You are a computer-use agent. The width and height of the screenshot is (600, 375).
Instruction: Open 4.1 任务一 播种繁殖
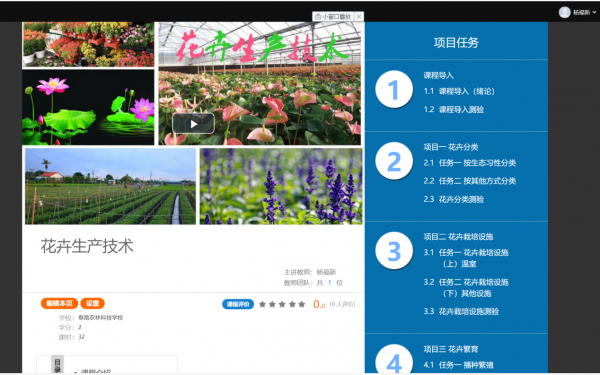coord(458,365)
